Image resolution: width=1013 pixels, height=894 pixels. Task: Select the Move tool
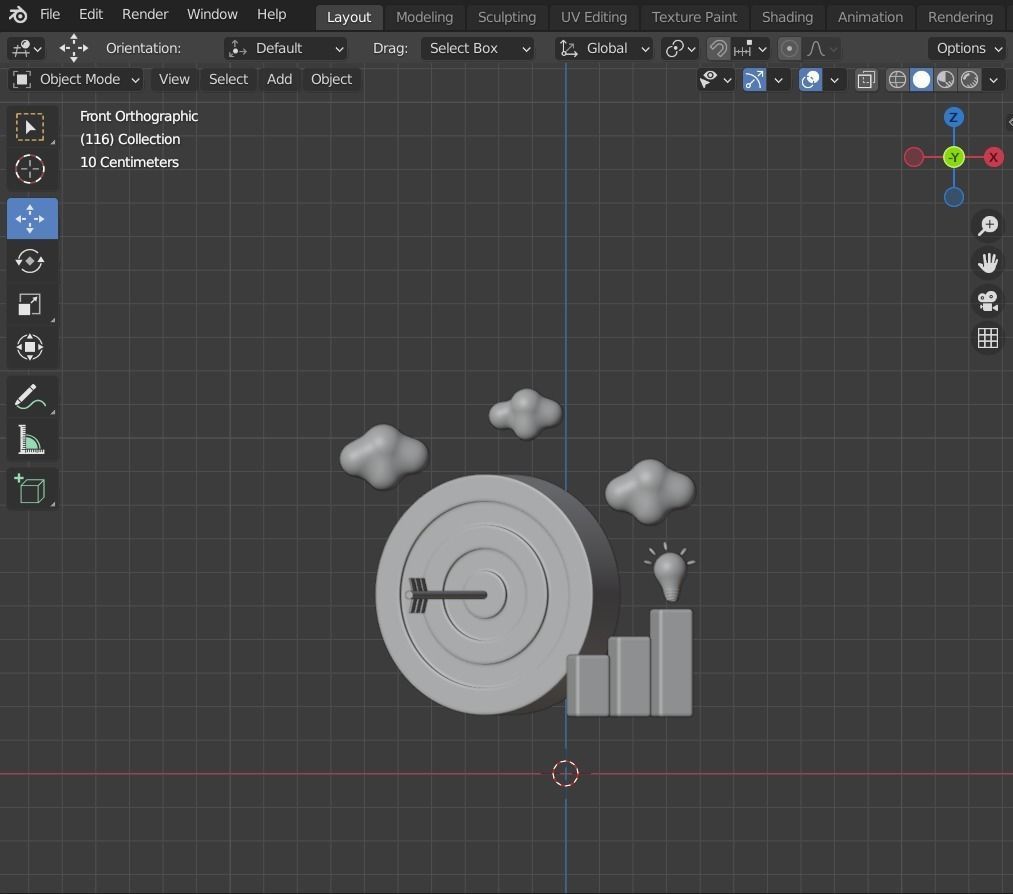(30, 218)
